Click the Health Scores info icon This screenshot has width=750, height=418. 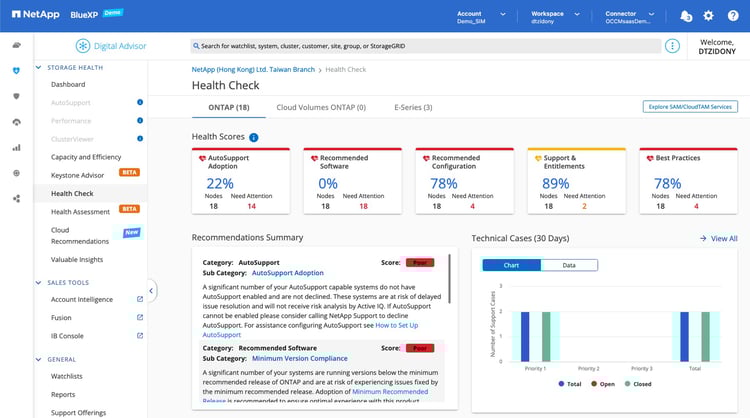point(254,137)
